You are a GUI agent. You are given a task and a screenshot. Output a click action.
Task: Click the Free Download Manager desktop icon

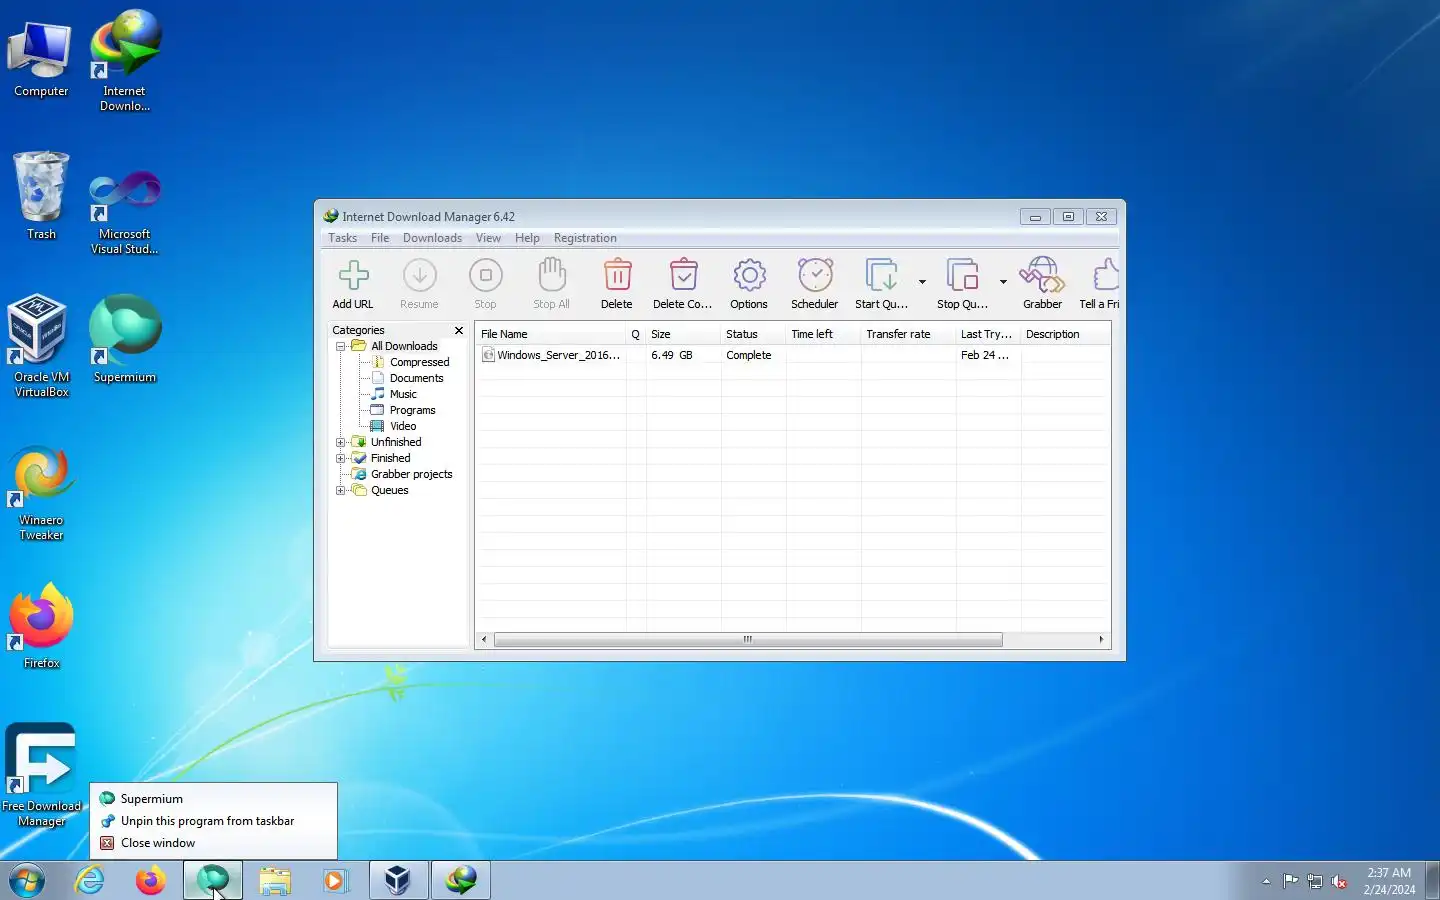click(x=41, y=776)
